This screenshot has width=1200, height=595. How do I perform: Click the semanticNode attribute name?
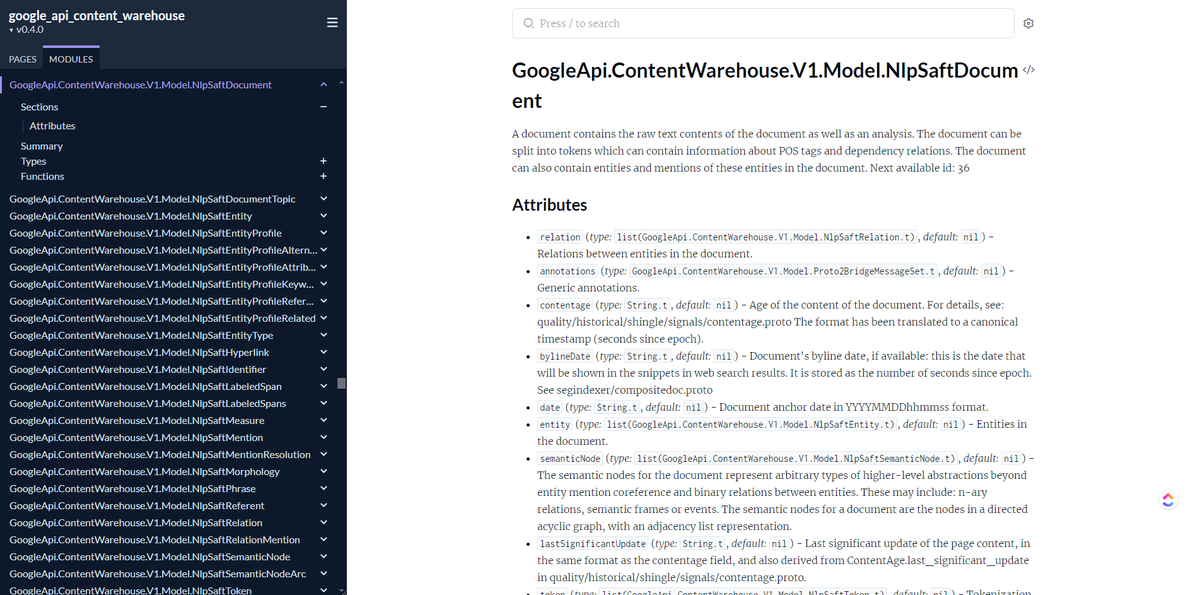coord(570,458)
